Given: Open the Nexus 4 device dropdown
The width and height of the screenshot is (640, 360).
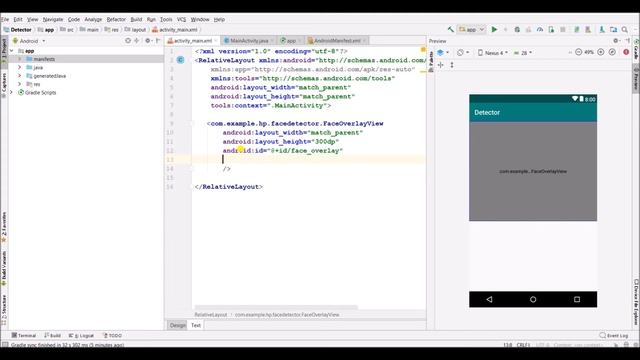Looking at the screenshot, I should click(493, 53).
